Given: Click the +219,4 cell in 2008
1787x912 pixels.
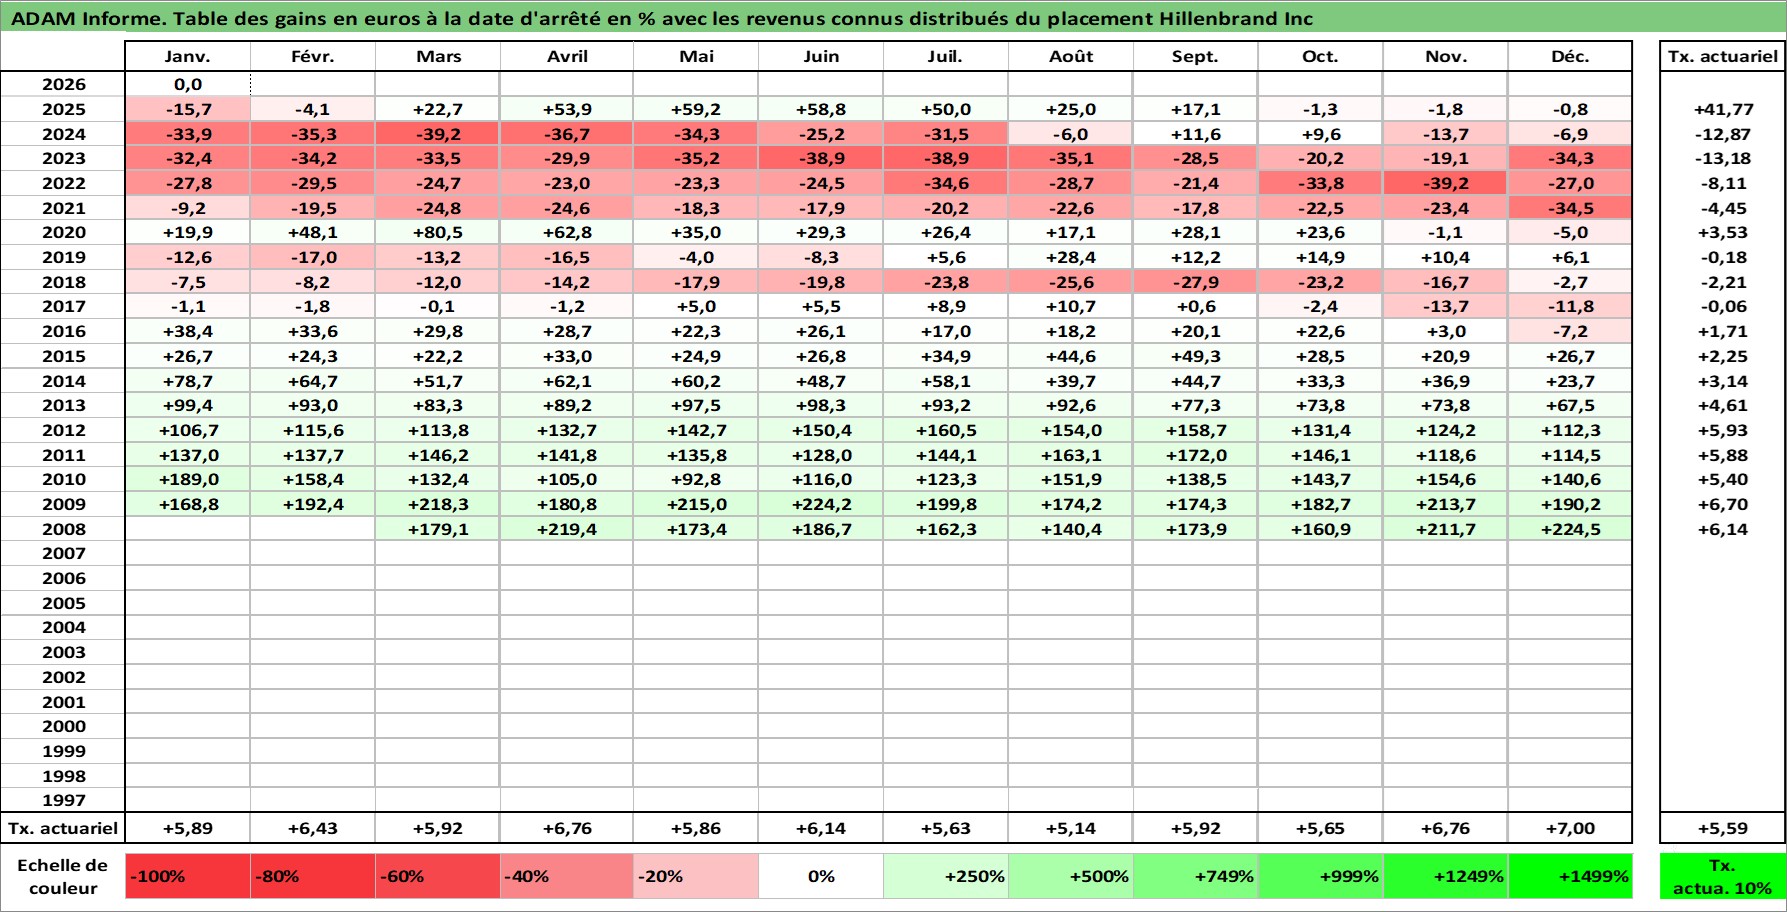Looking at the screenshot, I should coord(567,529).
